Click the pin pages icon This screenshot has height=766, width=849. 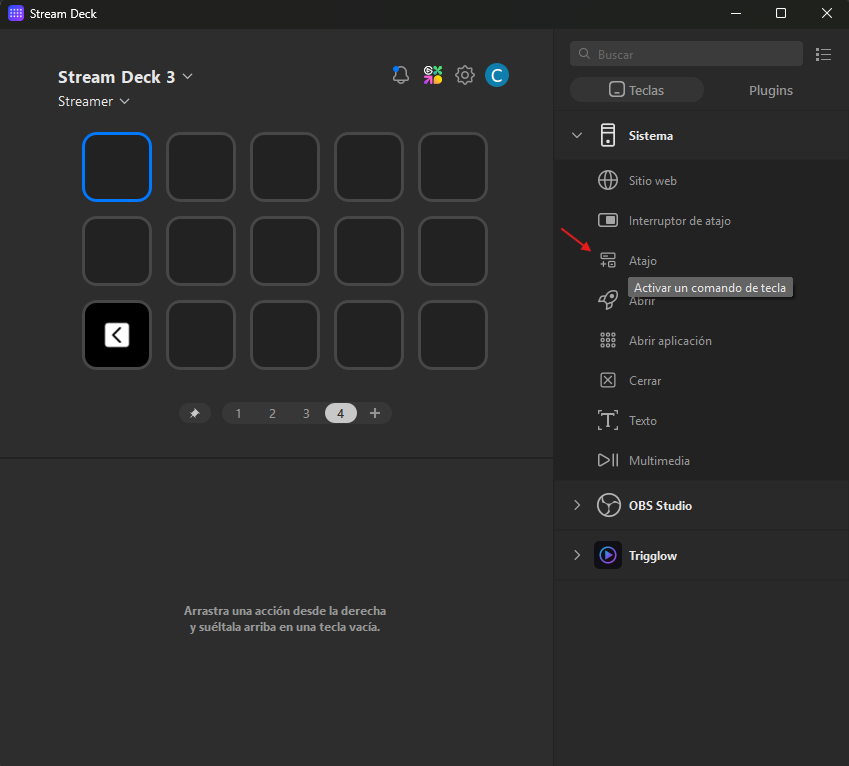coord(194,414)
